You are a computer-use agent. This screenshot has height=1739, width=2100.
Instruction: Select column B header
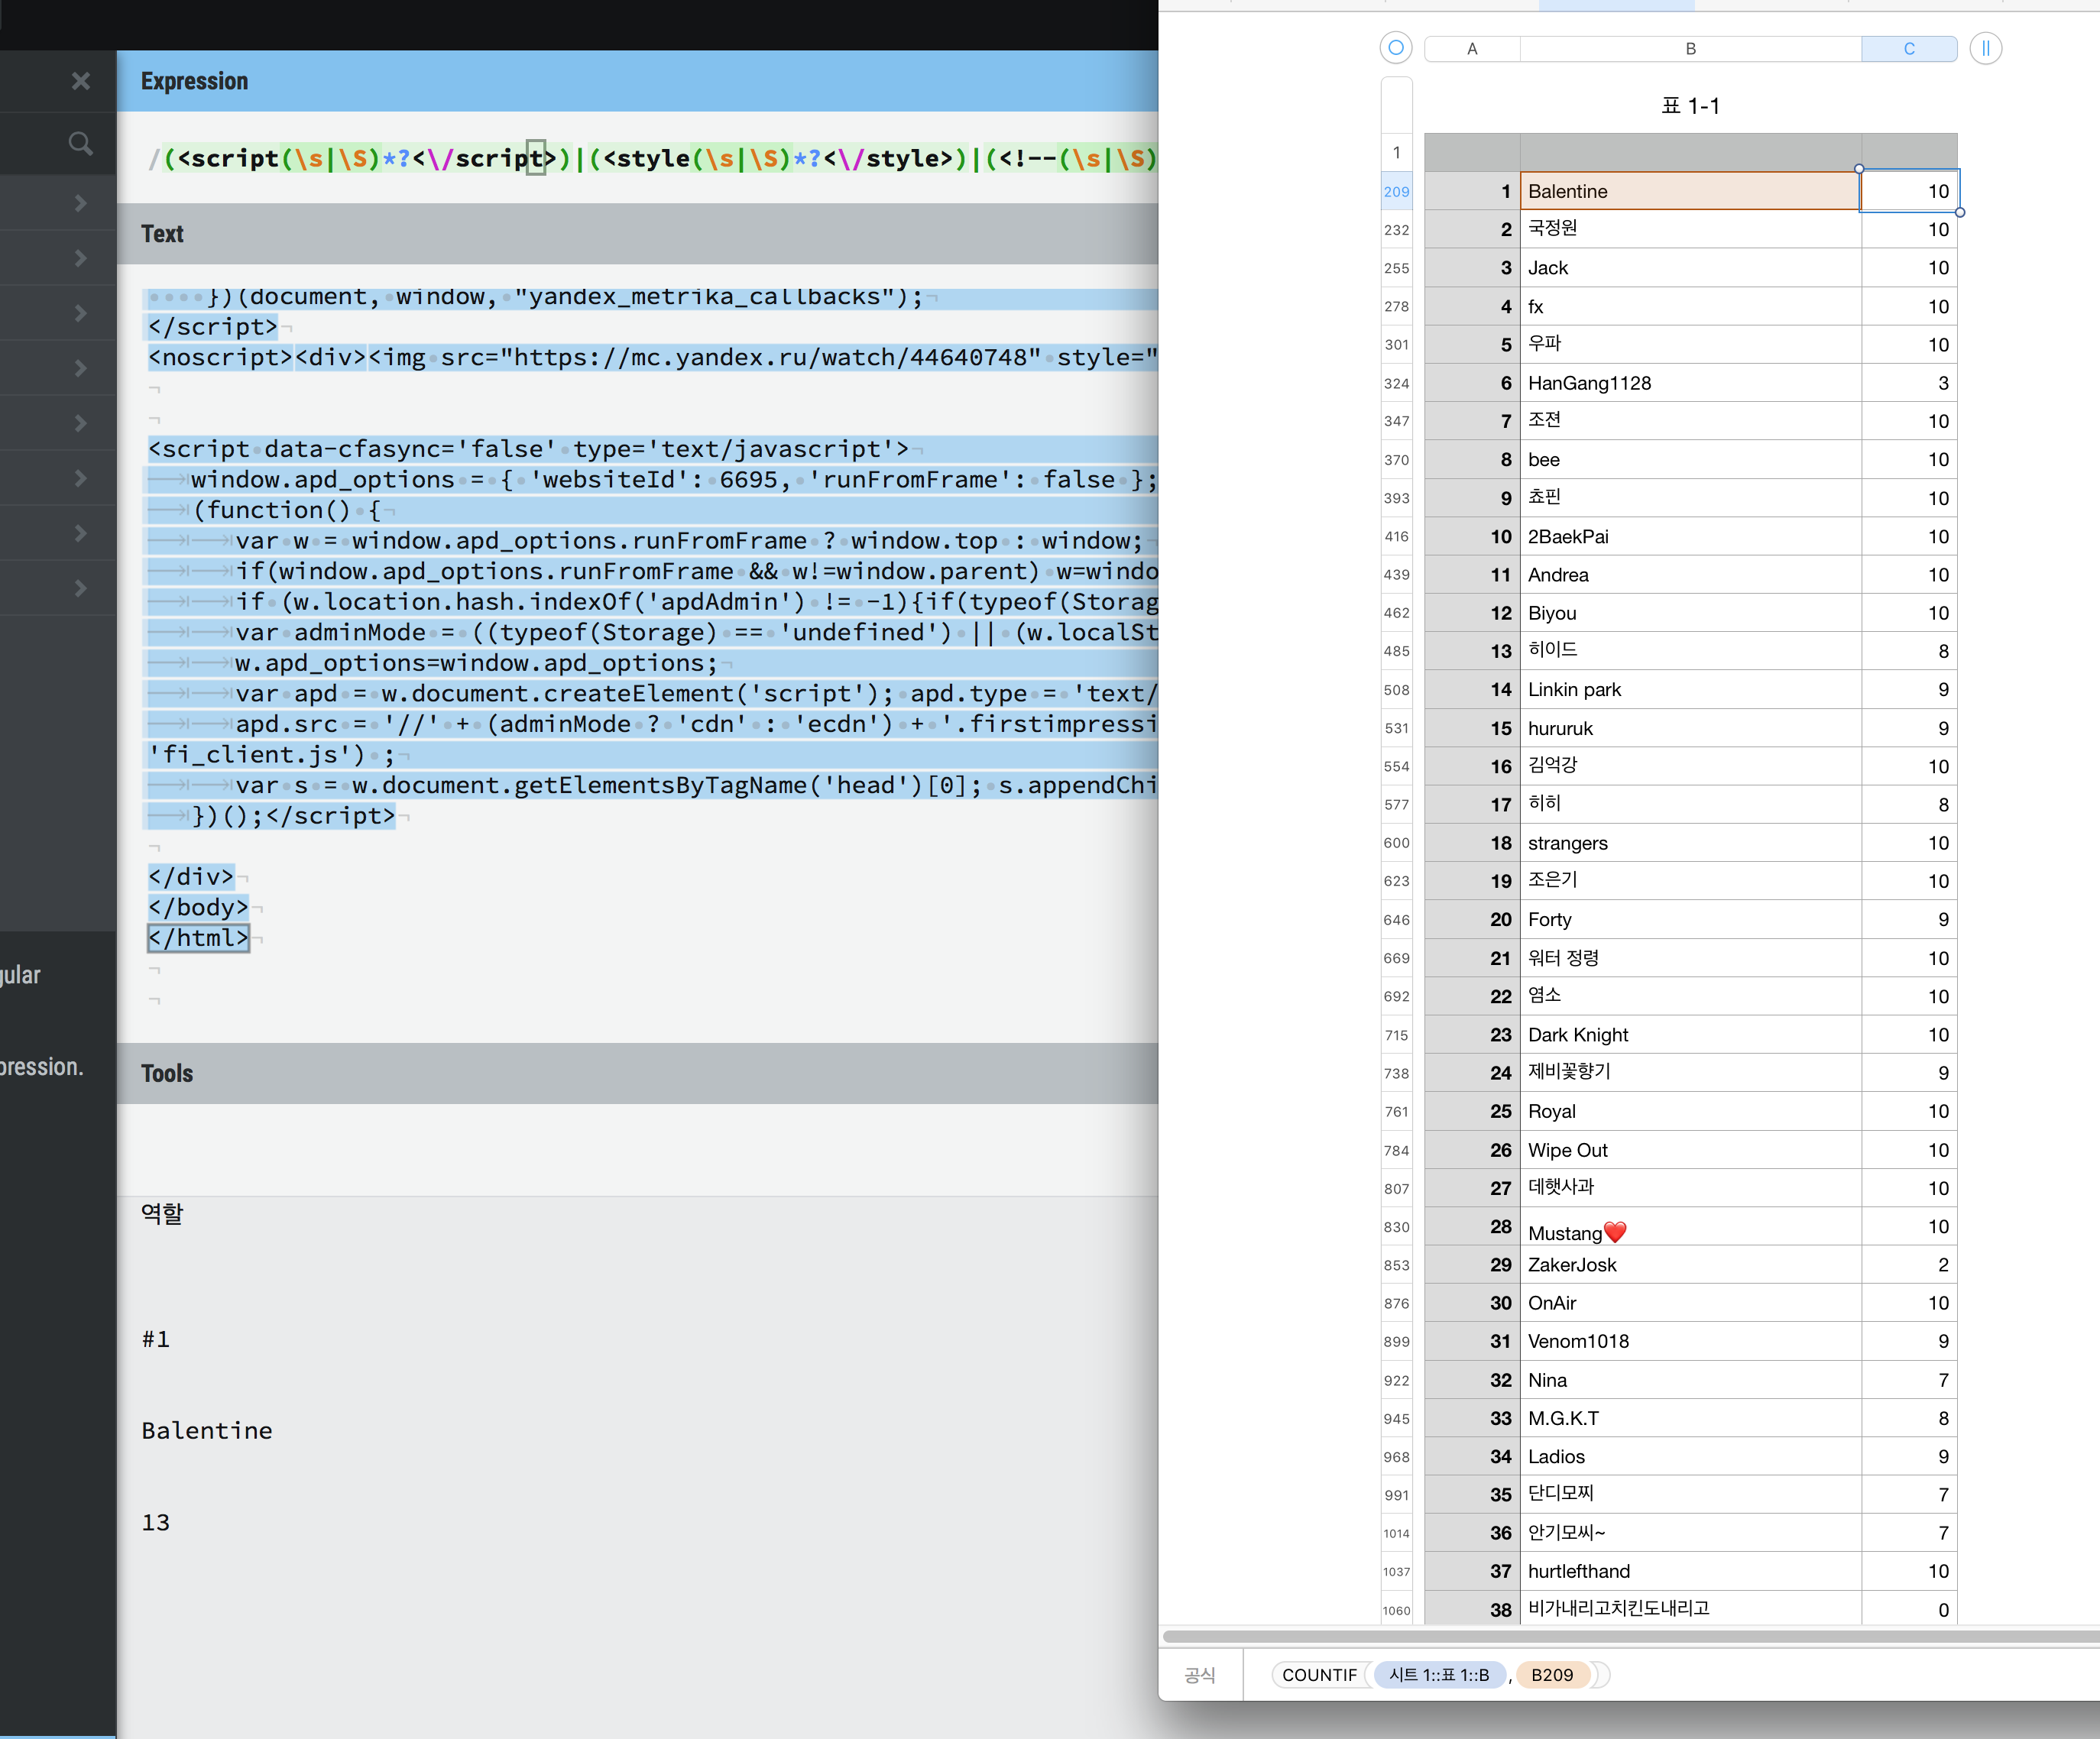click(x=1689, y=49)
